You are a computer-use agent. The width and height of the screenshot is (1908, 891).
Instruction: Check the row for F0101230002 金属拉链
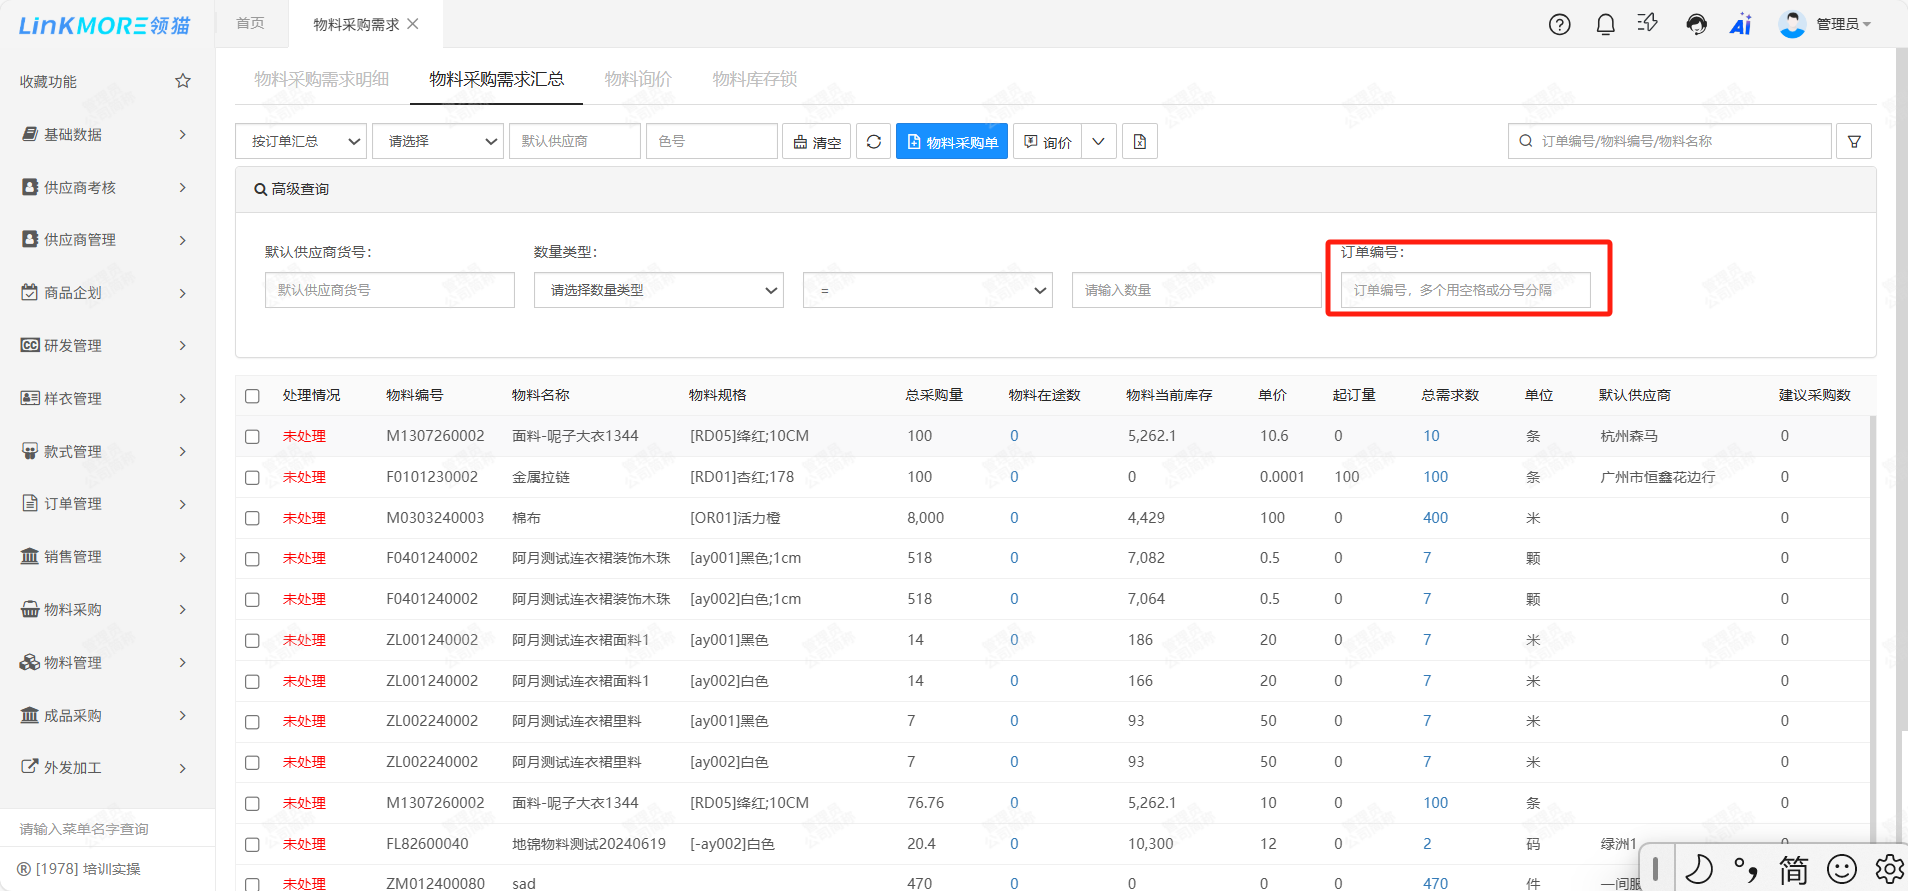[x=252, y=478]
